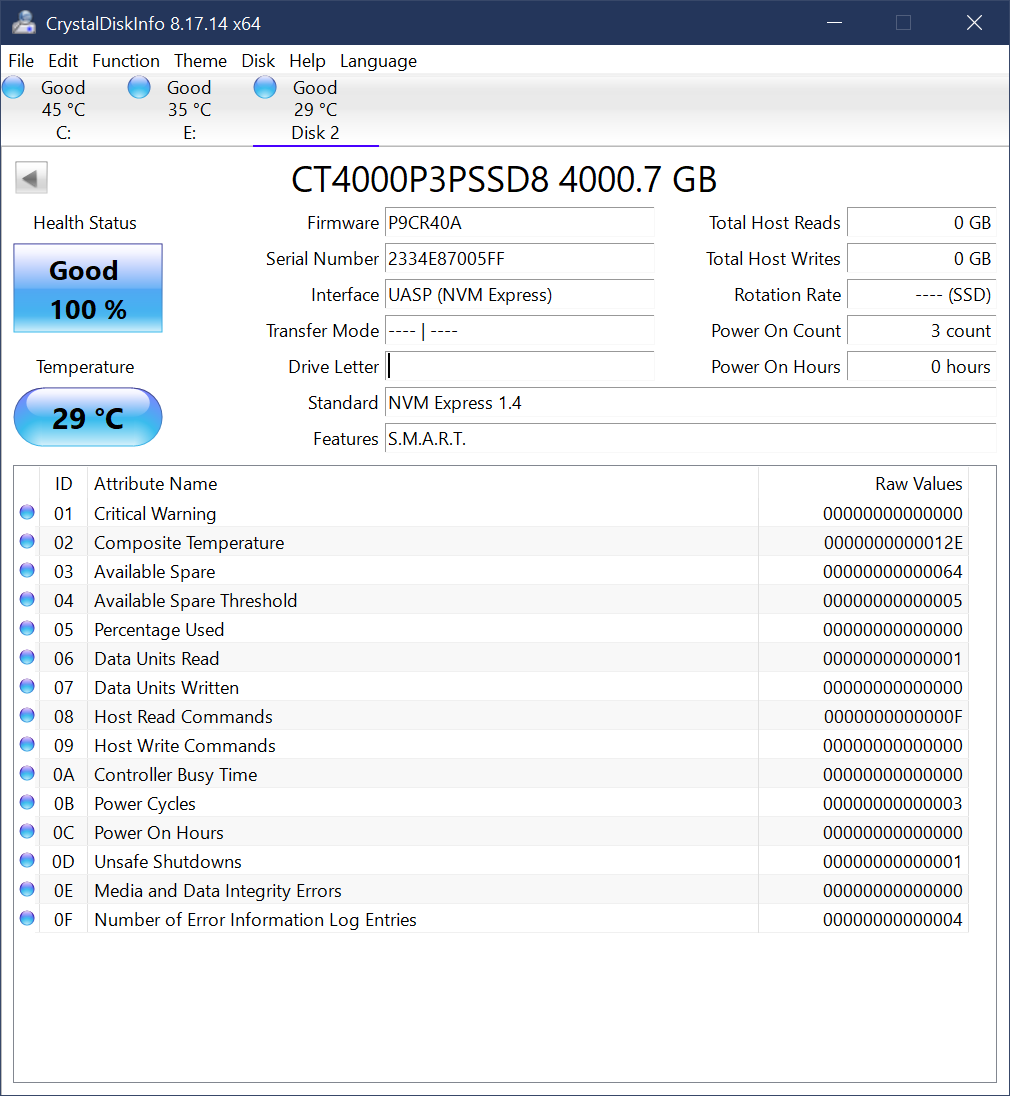This screenshot has width=1010, height=1096.
Task: Click the Power On Count value
Action: coord(922,331)
